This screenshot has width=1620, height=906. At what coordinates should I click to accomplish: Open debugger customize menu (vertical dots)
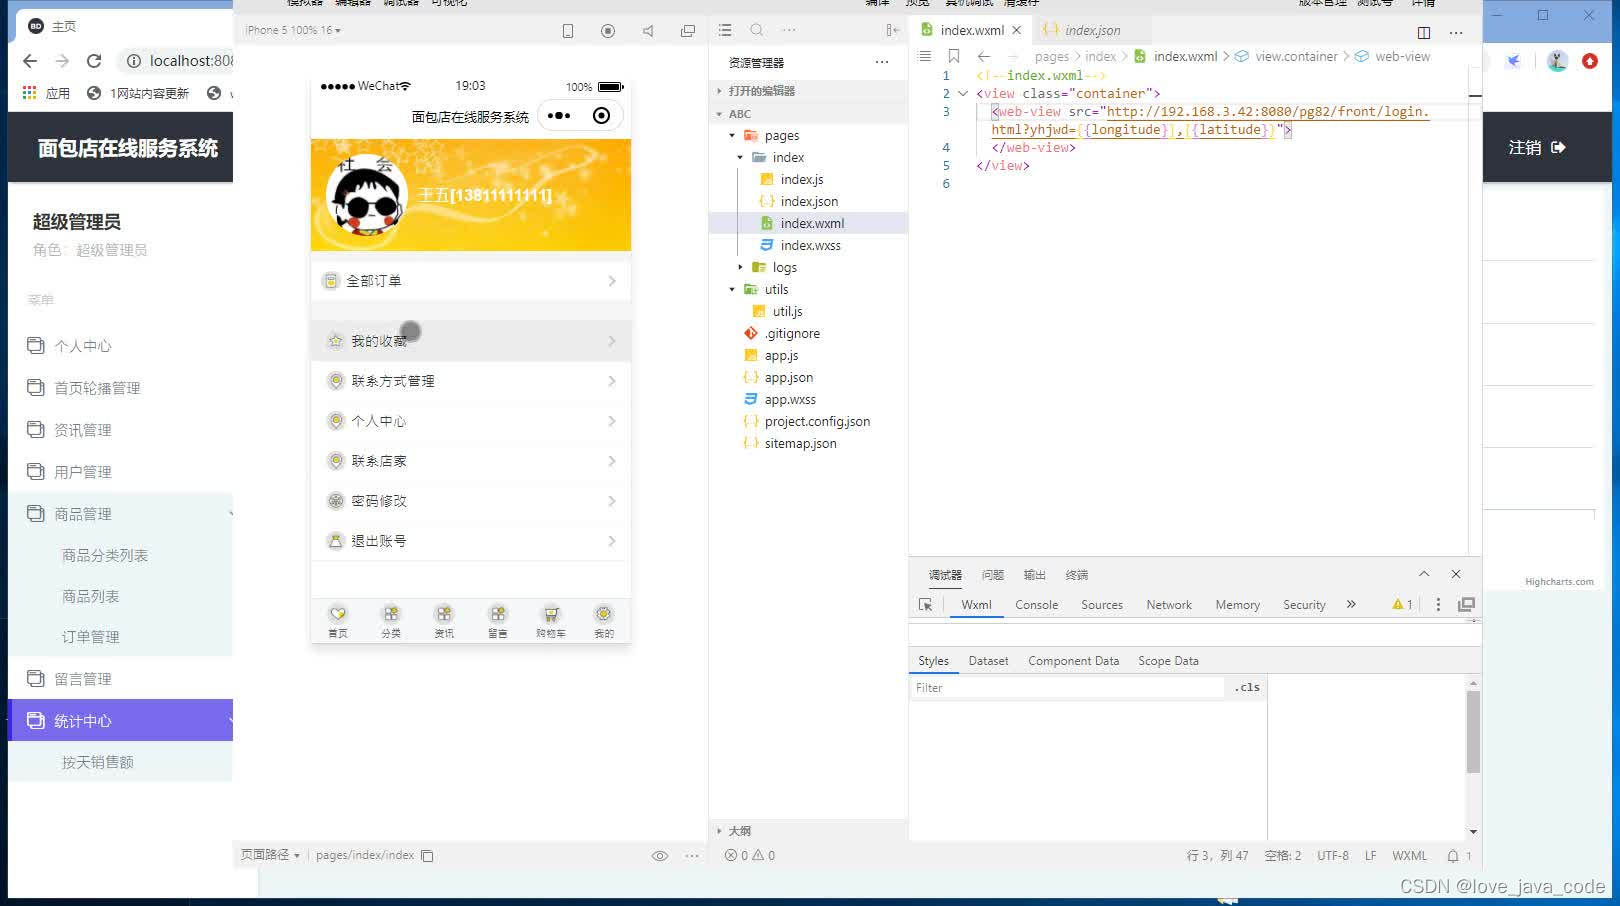point(1438,605)
